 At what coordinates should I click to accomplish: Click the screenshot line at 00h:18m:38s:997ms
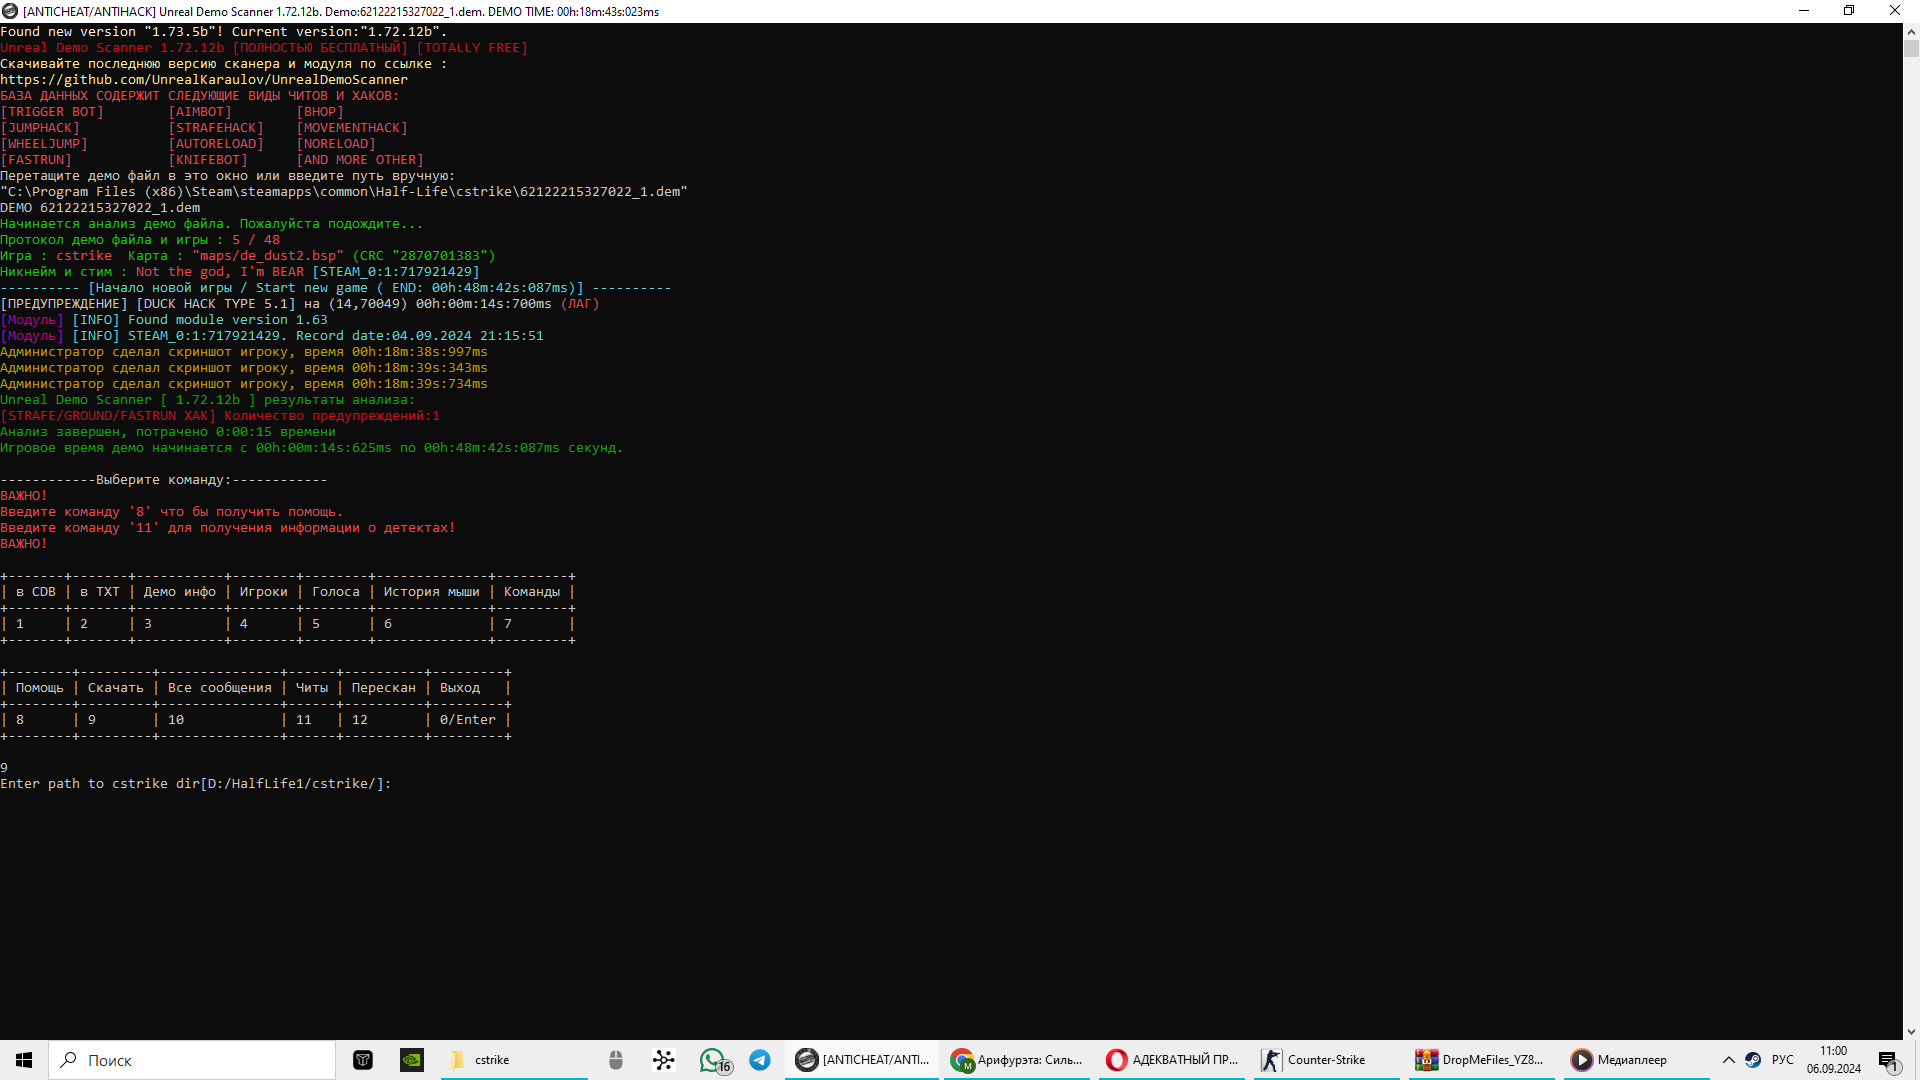(244, 352)
